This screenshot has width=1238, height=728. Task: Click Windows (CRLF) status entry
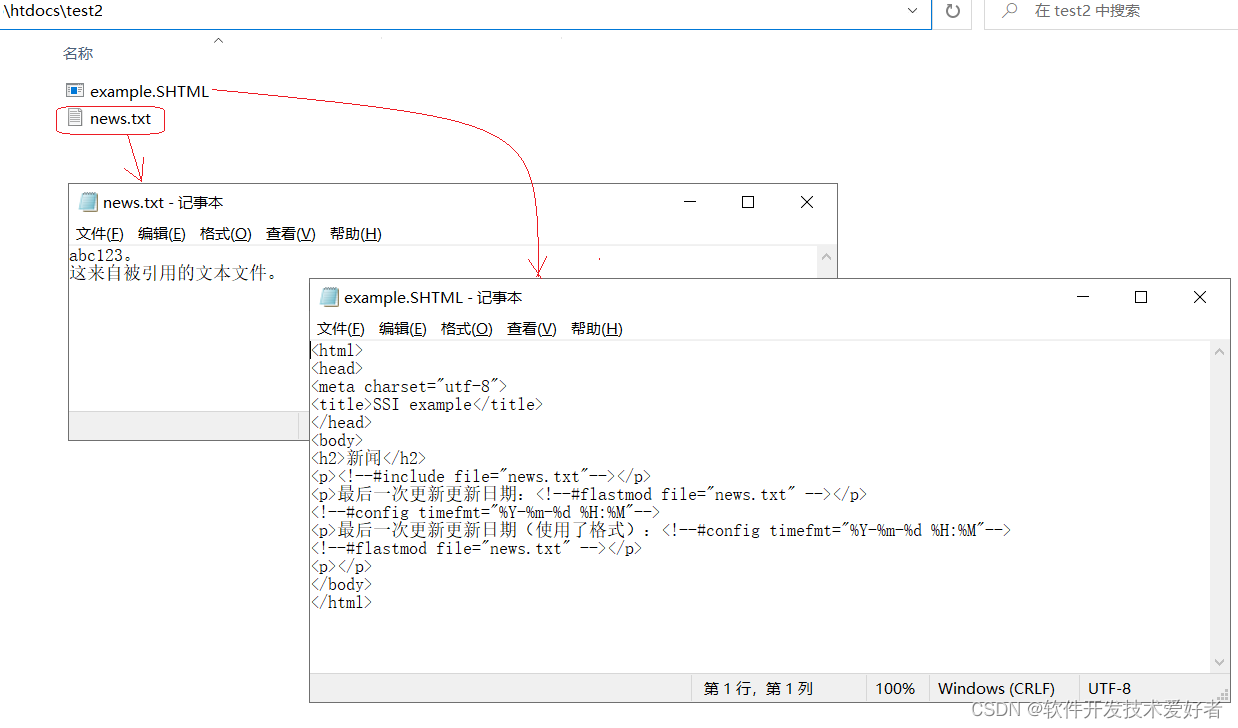click(x=996, y=688)
